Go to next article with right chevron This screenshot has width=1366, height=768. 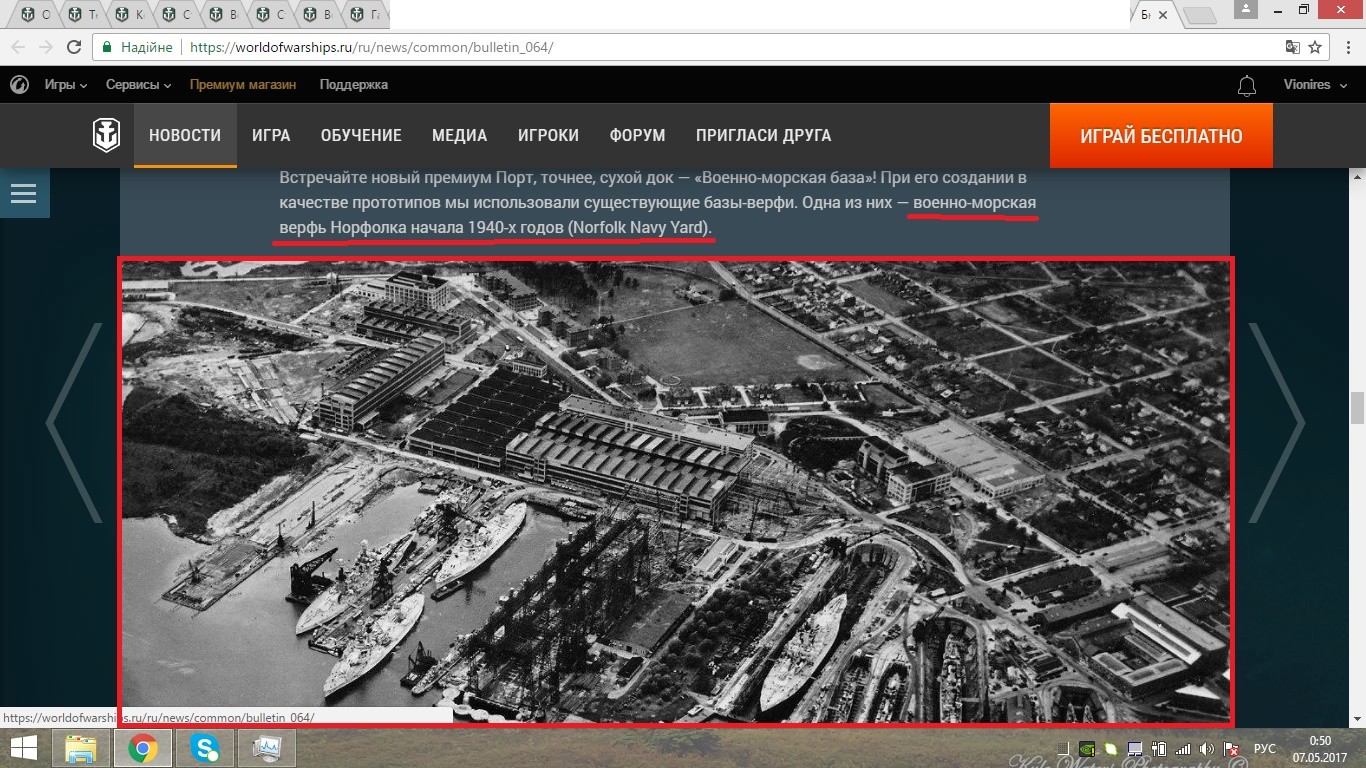(1276, 422)
